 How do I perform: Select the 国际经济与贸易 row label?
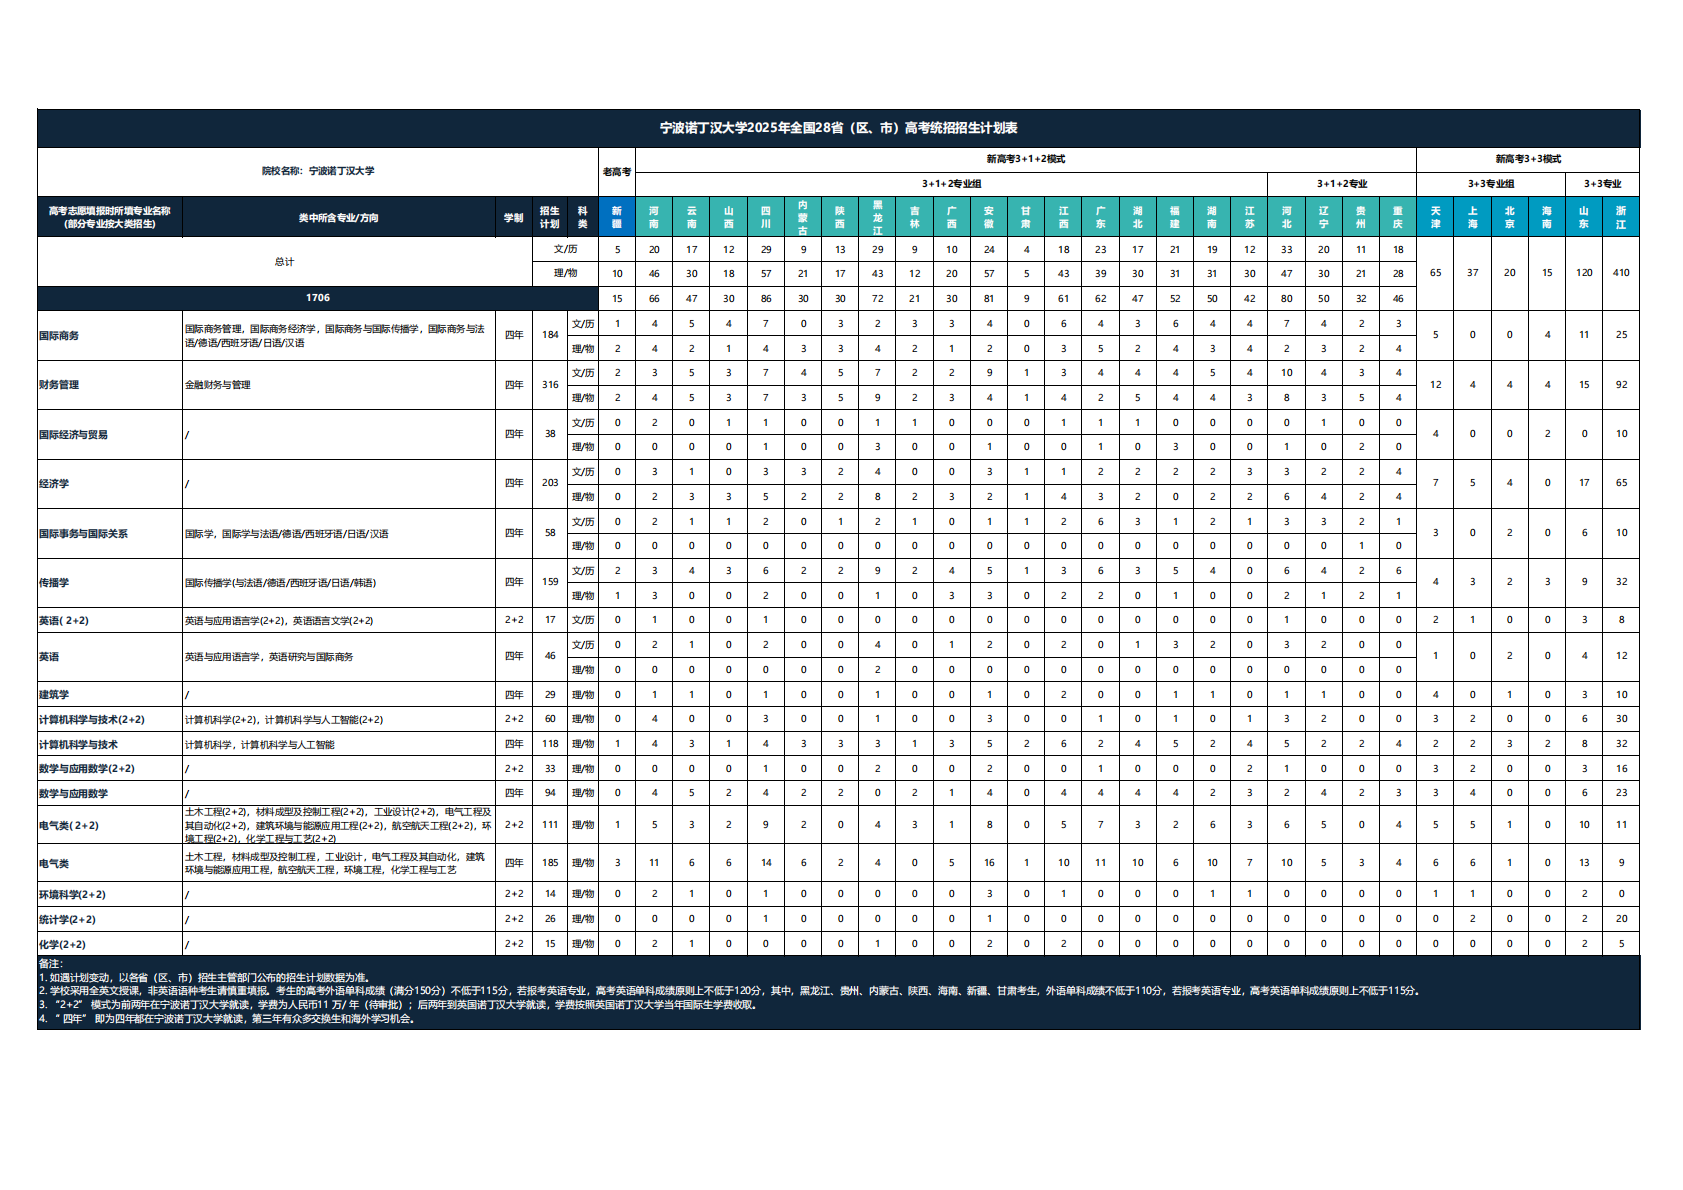(74, 435)
